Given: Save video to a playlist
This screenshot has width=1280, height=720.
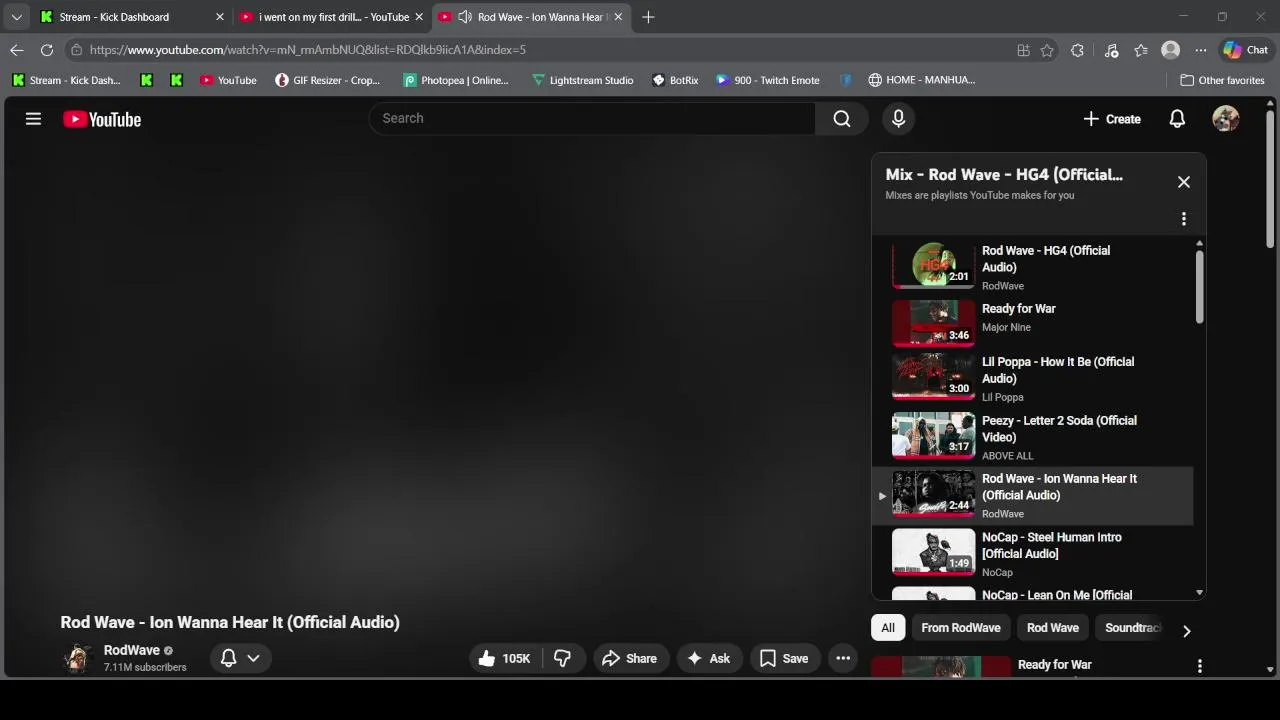Looking at the screenshot, I should click(x=784, y=658).
